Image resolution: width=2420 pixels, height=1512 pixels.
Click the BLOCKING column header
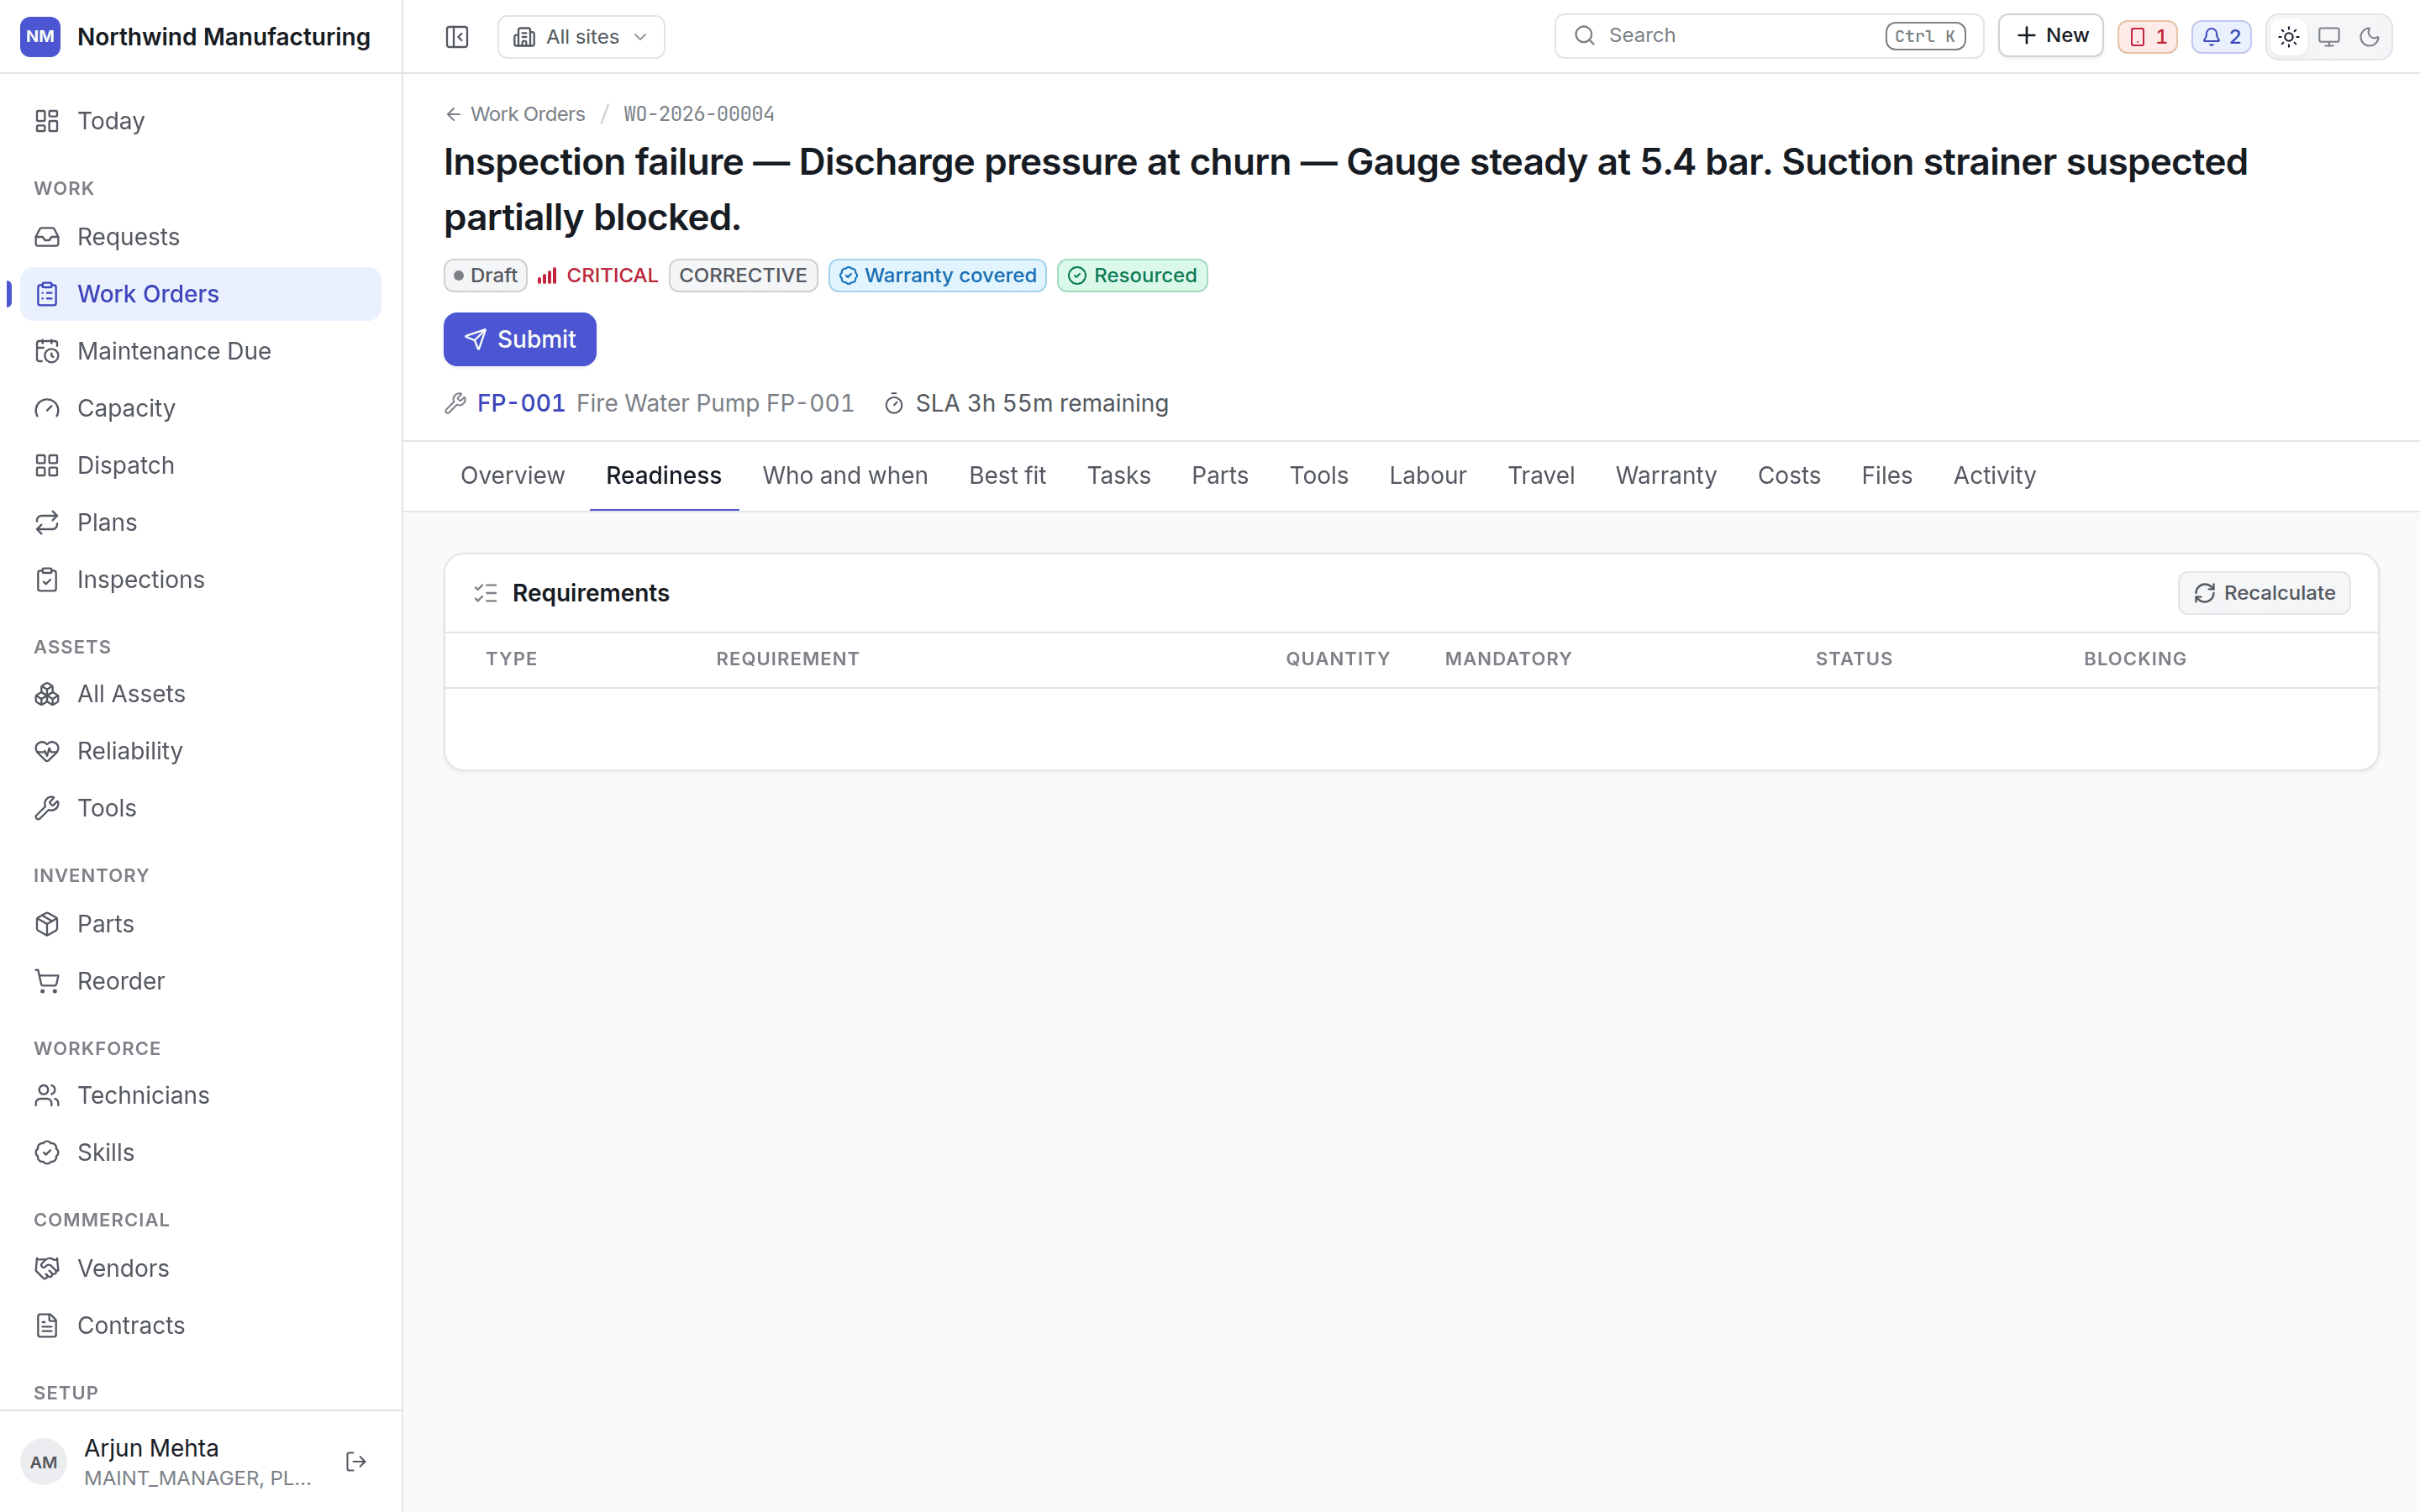(2134, 659)
